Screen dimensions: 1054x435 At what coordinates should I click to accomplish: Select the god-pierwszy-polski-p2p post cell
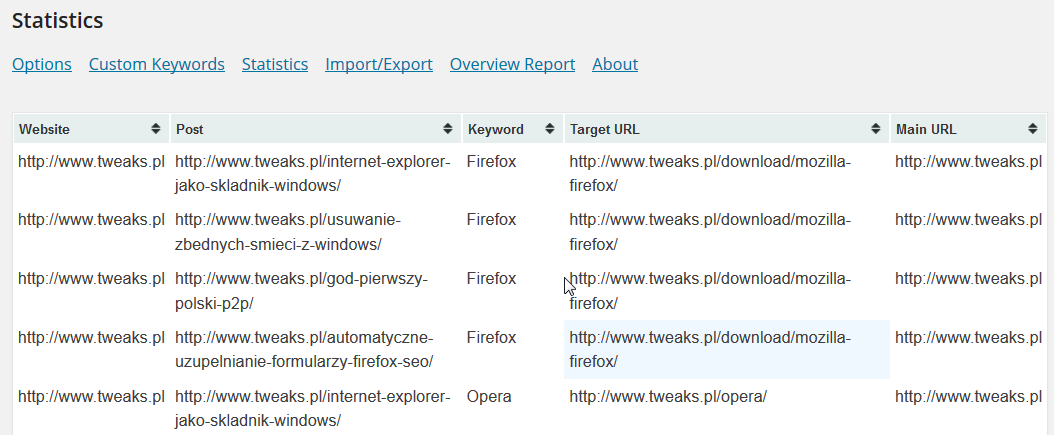(316, 290)
